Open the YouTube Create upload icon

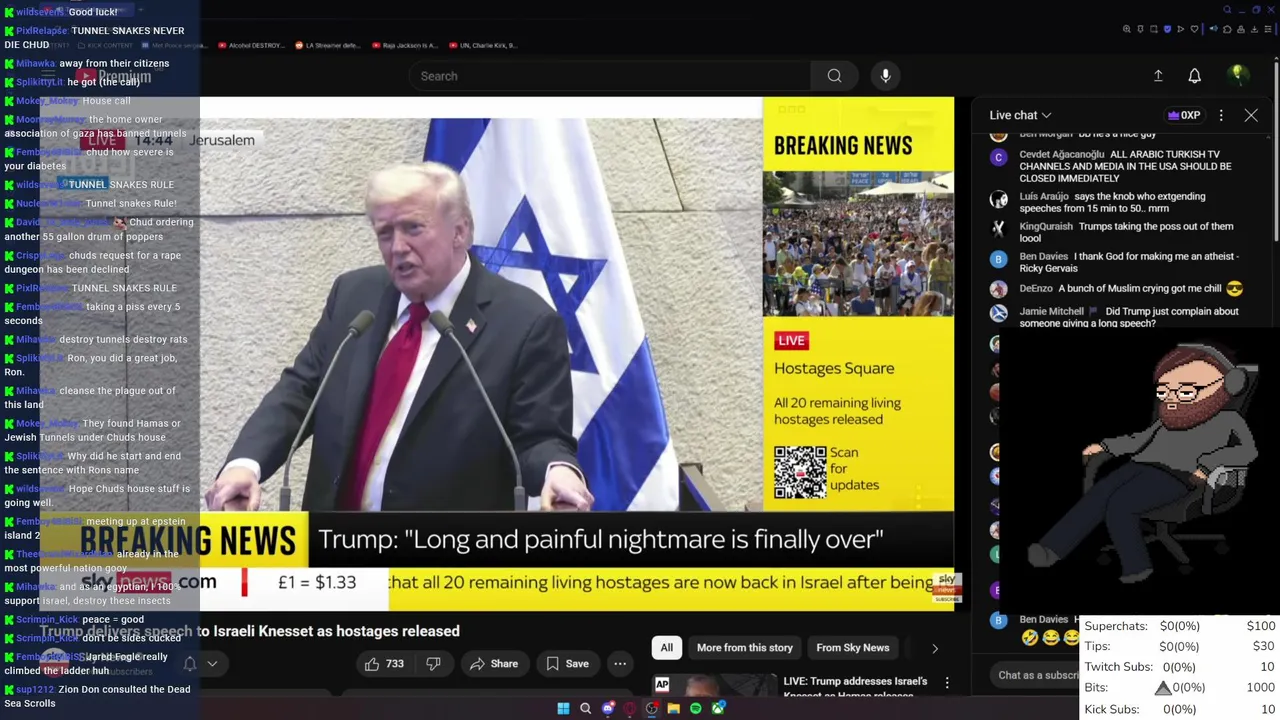[x=1158, y=76]
